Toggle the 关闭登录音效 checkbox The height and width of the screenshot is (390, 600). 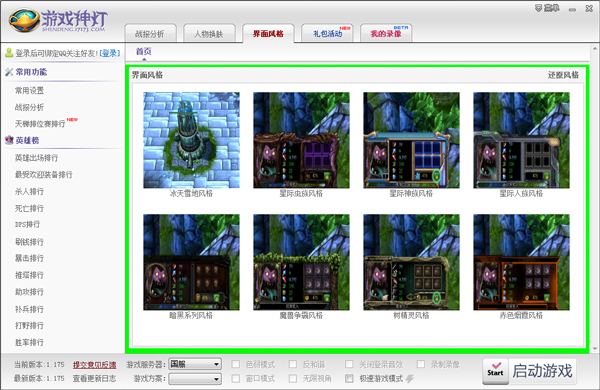pyautogui.click(x=349, y=364)
